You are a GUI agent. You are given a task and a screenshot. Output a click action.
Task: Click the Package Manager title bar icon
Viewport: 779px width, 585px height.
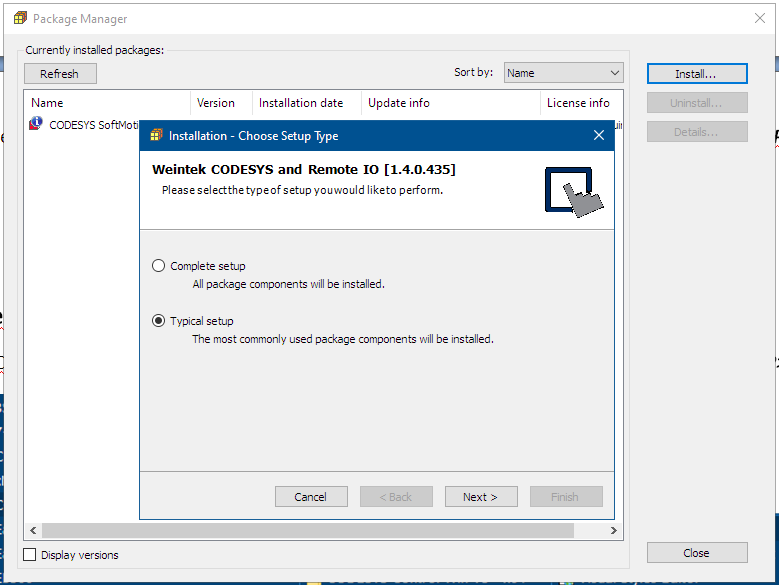(20, 18)
